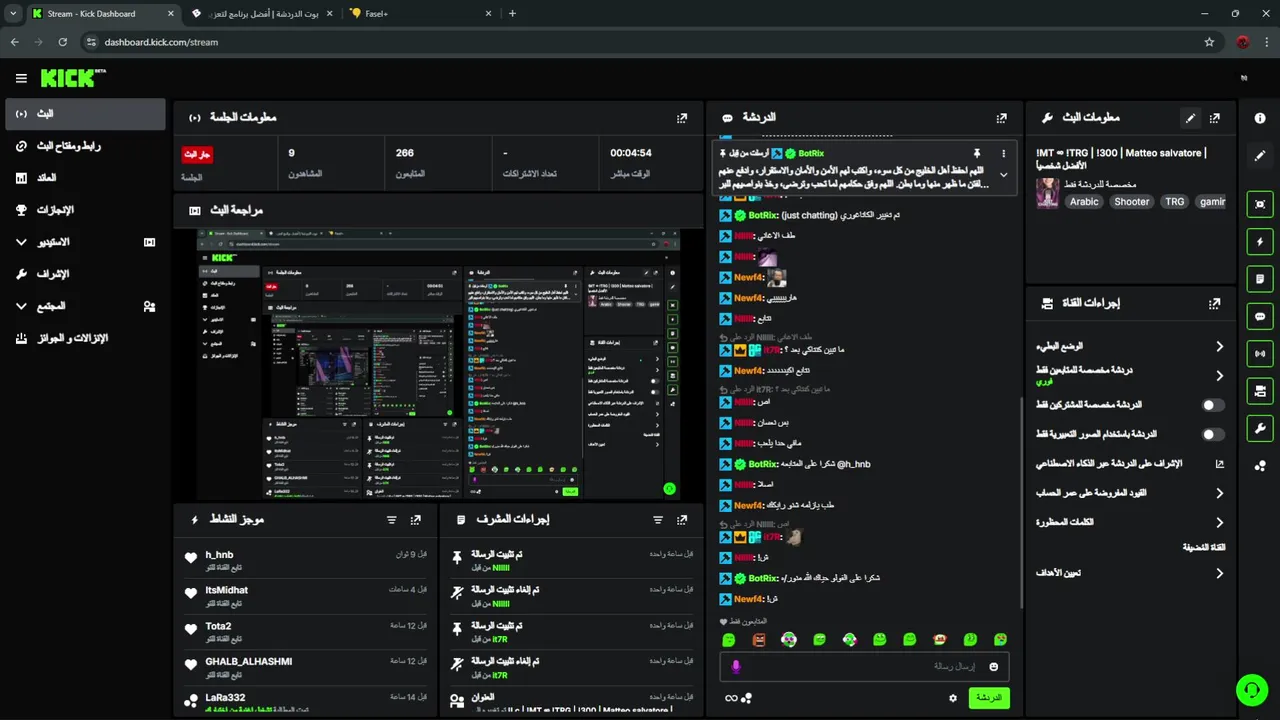Click the Shooter stream tag

1132,201
